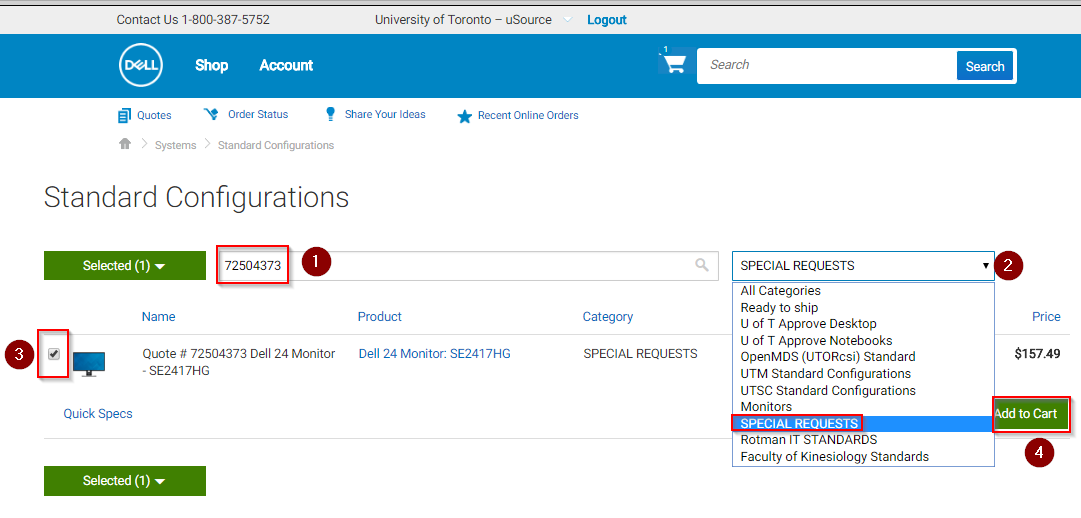
Task: Open the shopping cart icon
Action: (674, 63)
